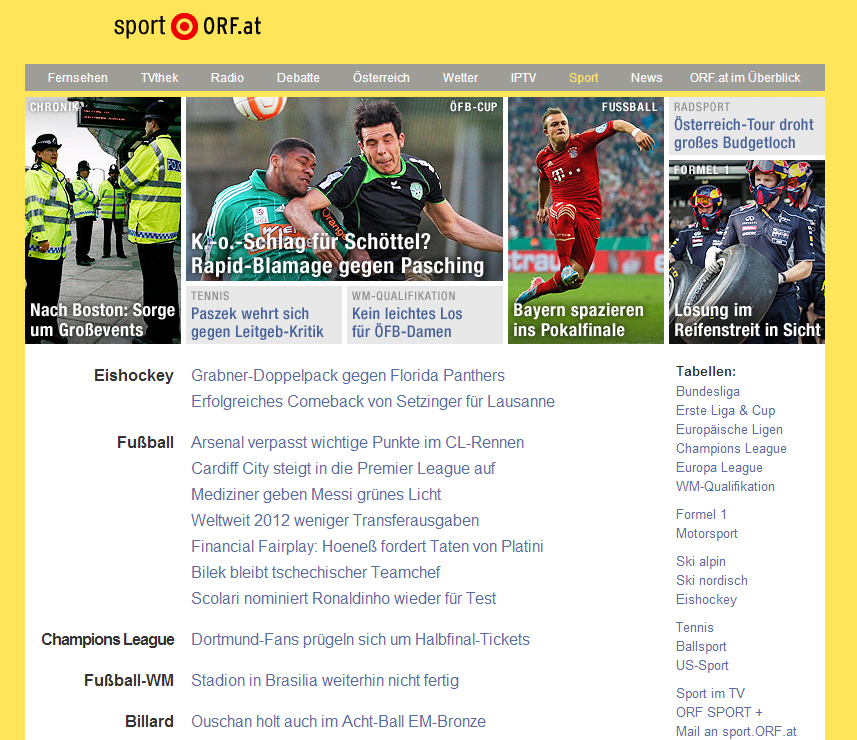Open Scolari nominiert Ronaldinho article

point(343,598)
